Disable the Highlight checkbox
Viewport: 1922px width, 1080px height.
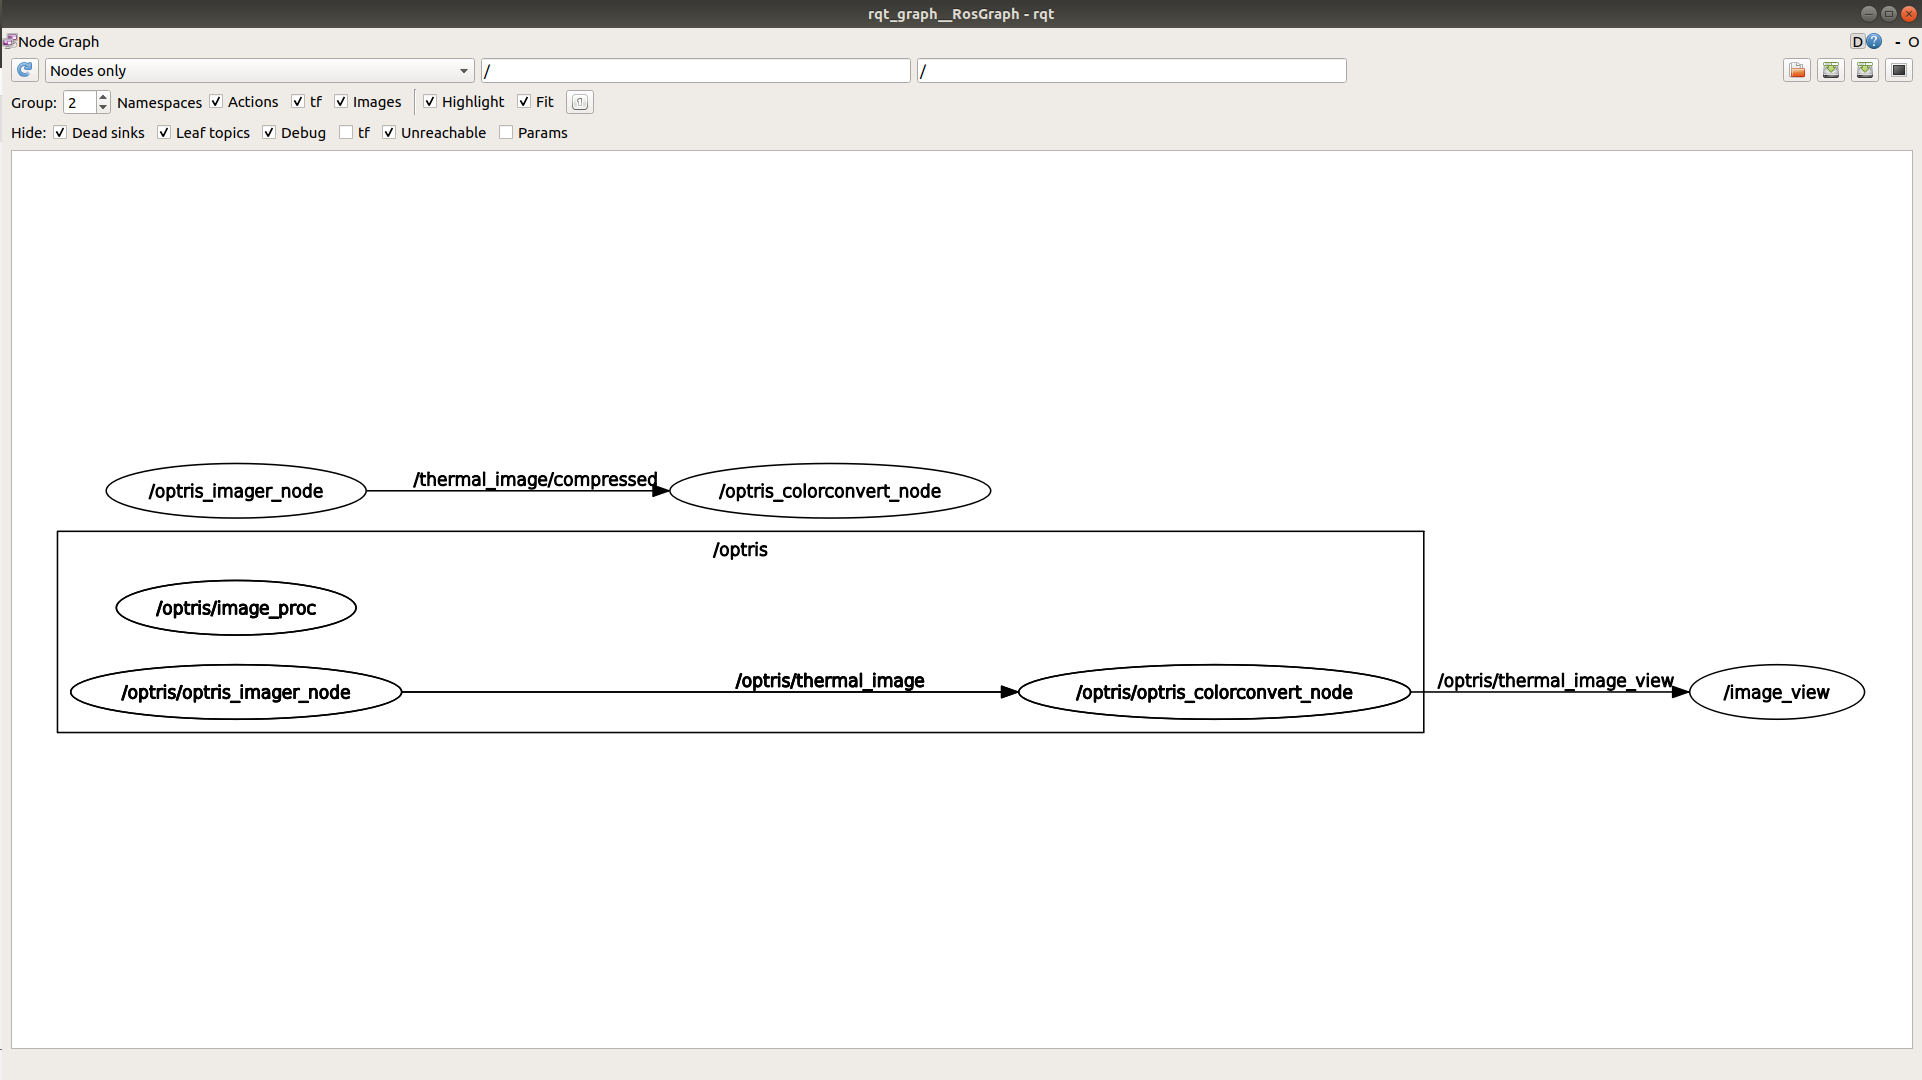click(430, 102)
